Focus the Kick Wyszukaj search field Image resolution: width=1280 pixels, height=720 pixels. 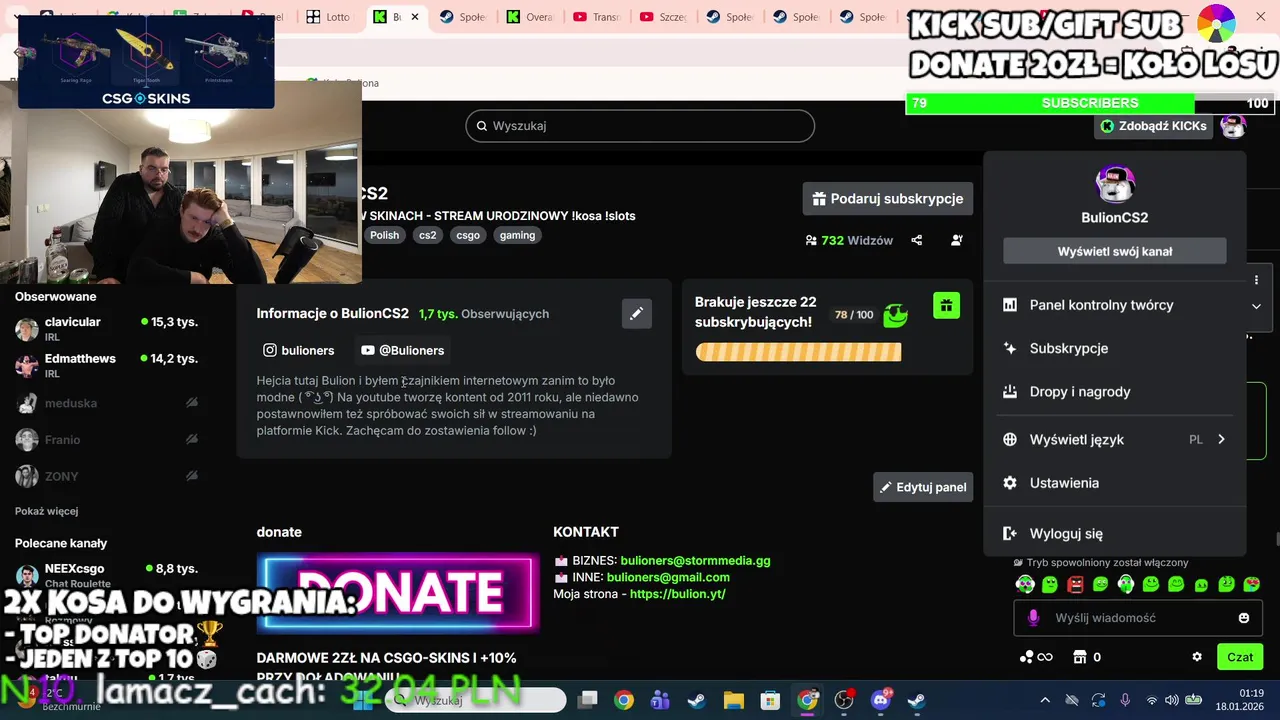point(640,126)
